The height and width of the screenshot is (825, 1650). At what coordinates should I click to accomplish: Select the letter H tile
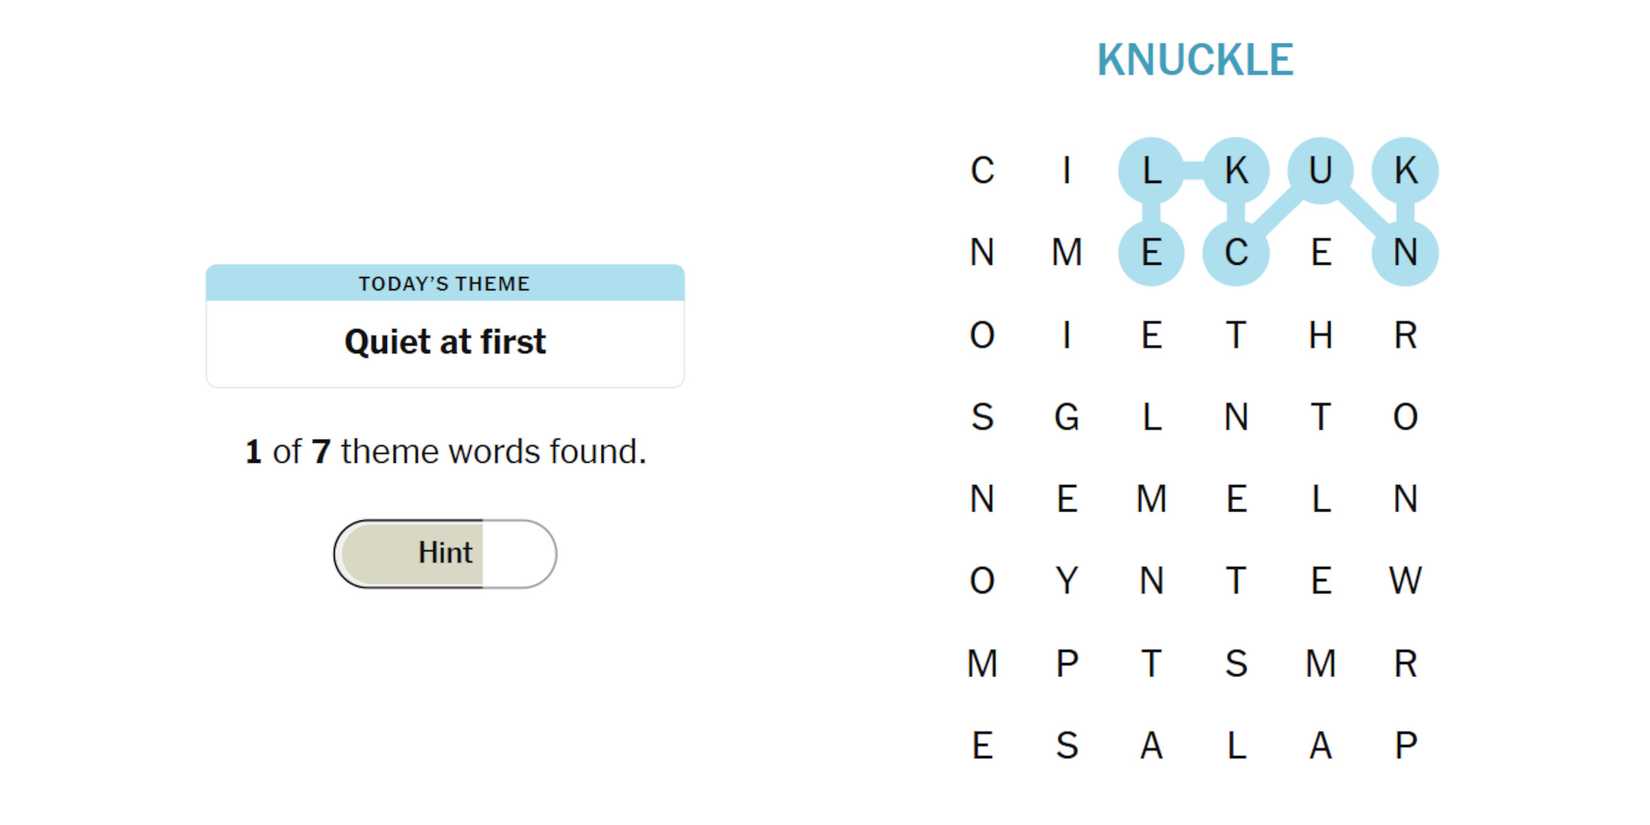click(x=1320, y=334)
